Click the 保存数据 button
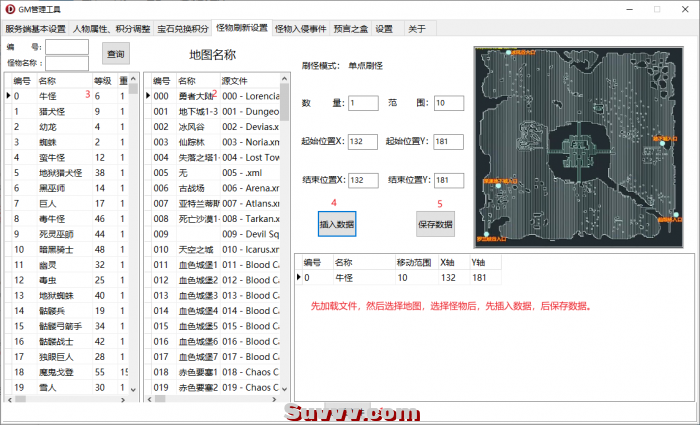Screen dimensions: 700x425 (435, 224)
